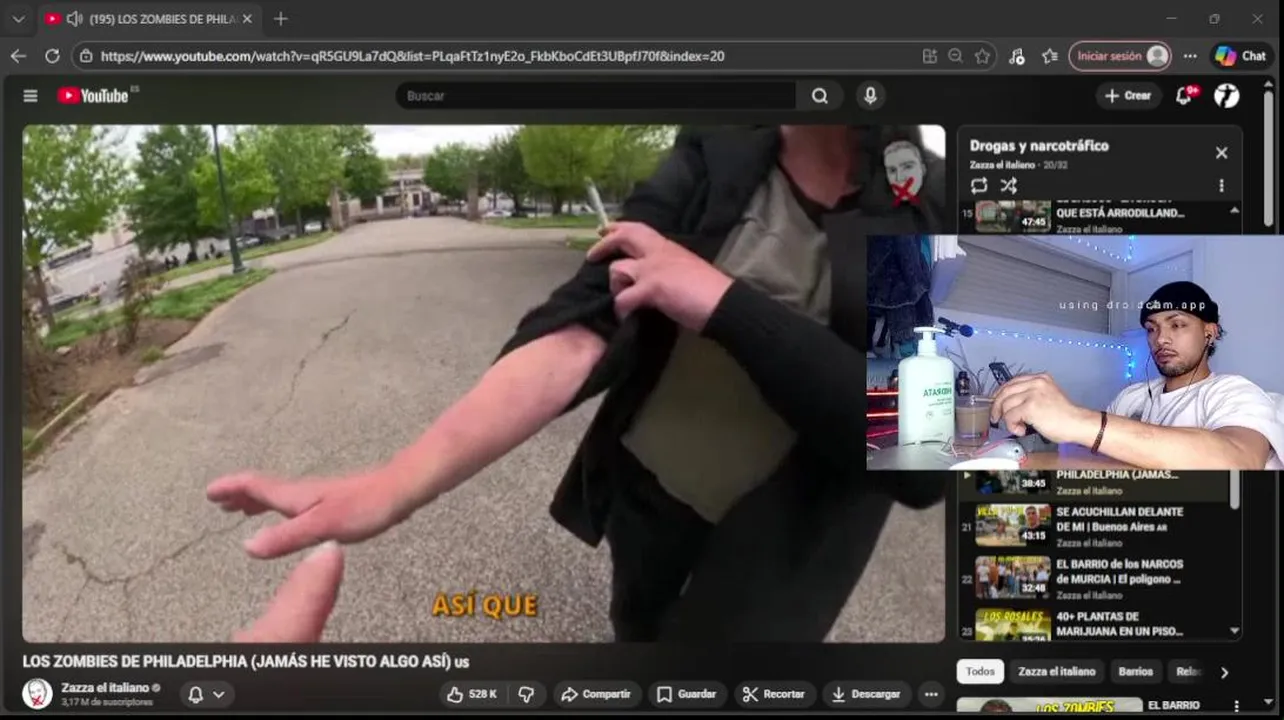Viewport: 1284px width, 720px height.
Task: Open notification preference bell dropdown
Action: (x=207, y=694)
